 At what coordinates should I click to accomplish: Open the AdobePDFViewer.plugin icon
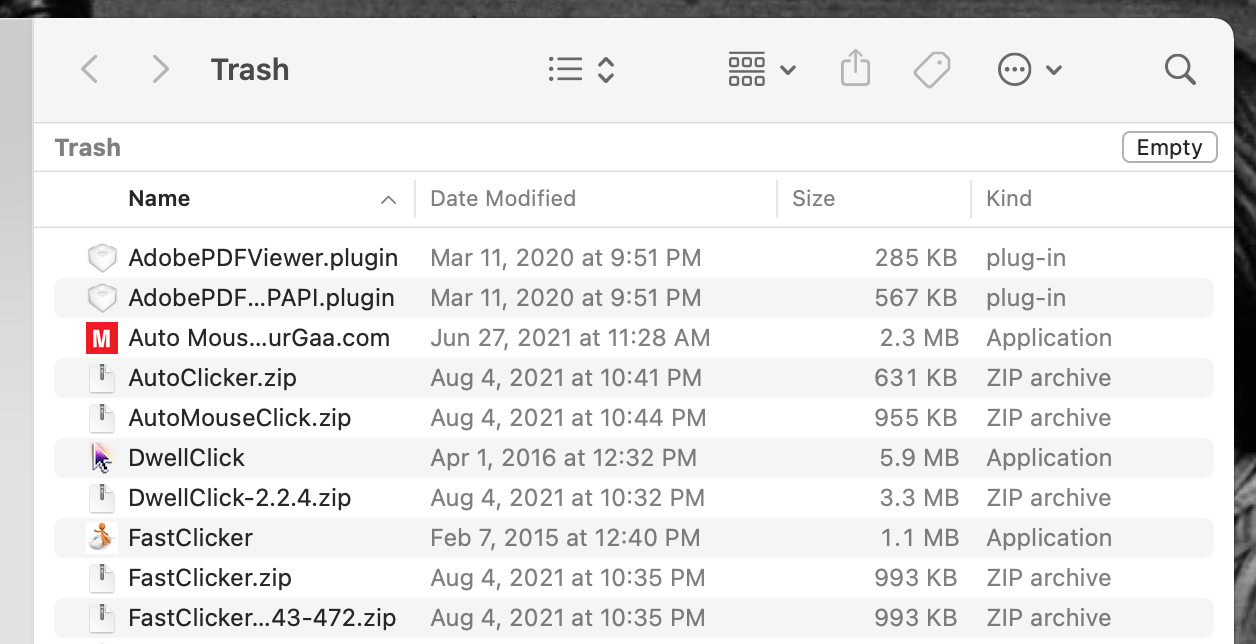(101, 257)
